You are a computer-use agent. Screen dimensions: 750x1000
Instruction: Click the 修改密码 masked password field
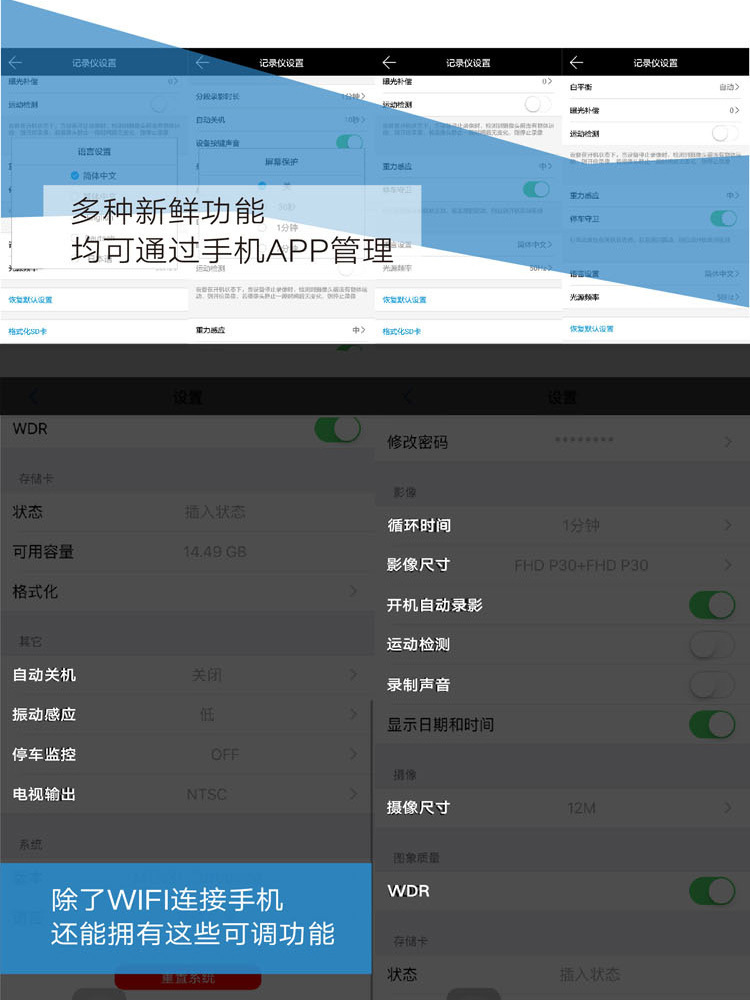click(584, 440)
